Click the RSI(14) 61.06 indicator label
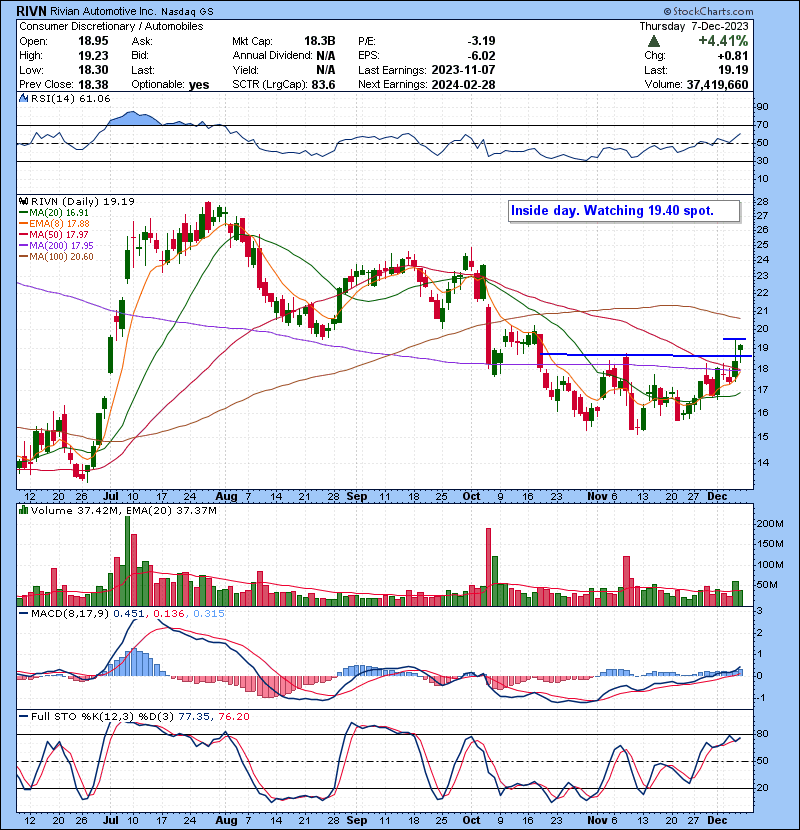Viewport: 800px width, 830px height. coord(71,98)
